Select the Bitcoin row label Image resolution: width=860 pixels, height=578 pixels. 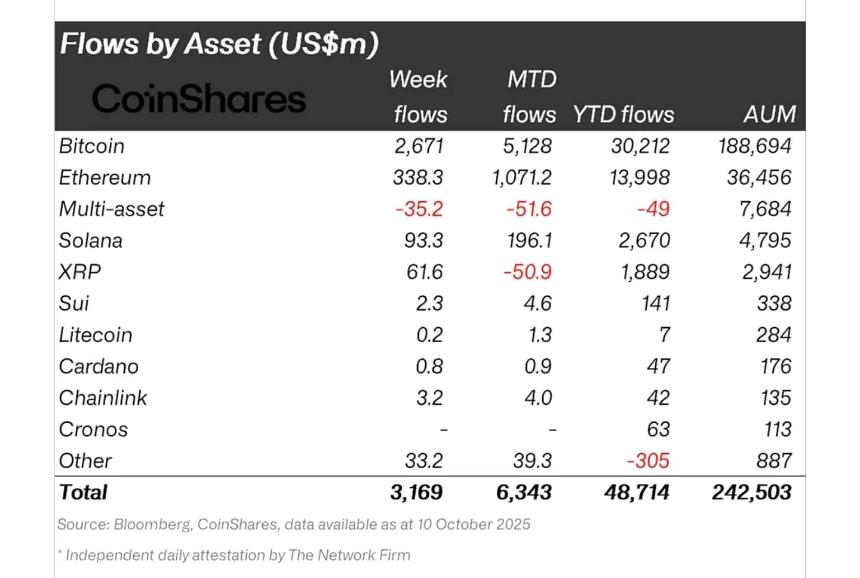coord(92,146)
